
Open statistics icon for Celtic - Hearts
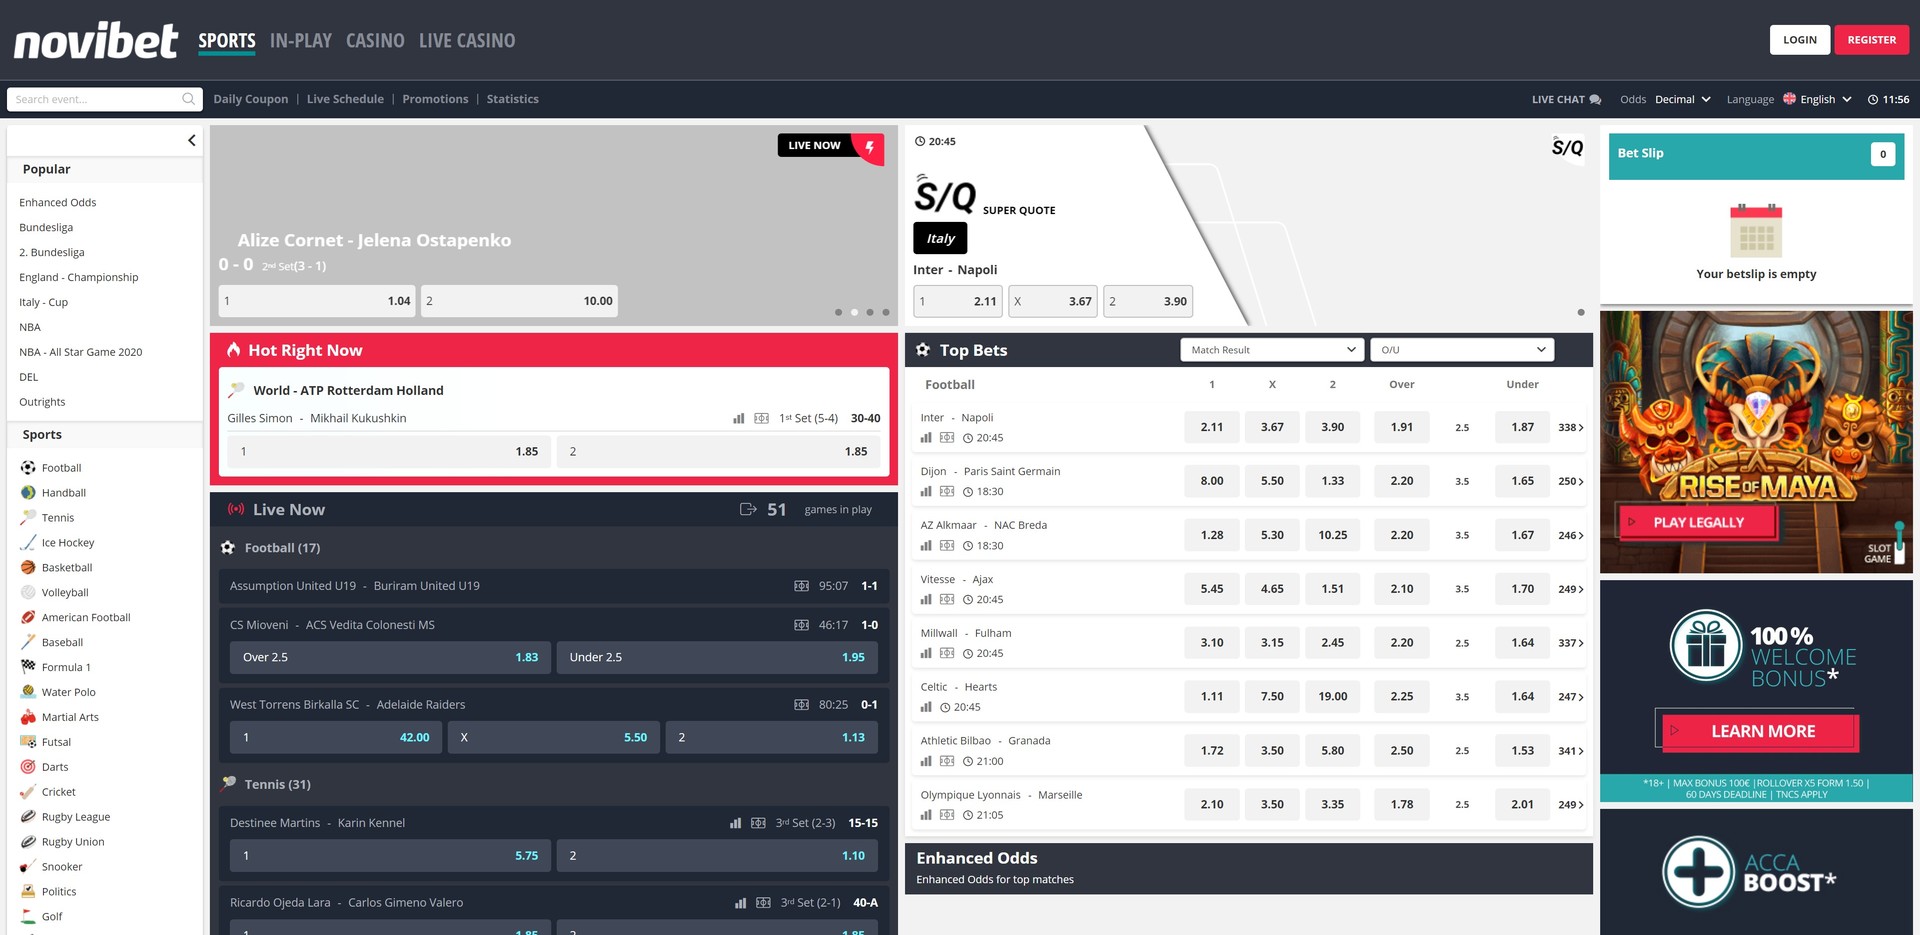[x=926, y=707]
